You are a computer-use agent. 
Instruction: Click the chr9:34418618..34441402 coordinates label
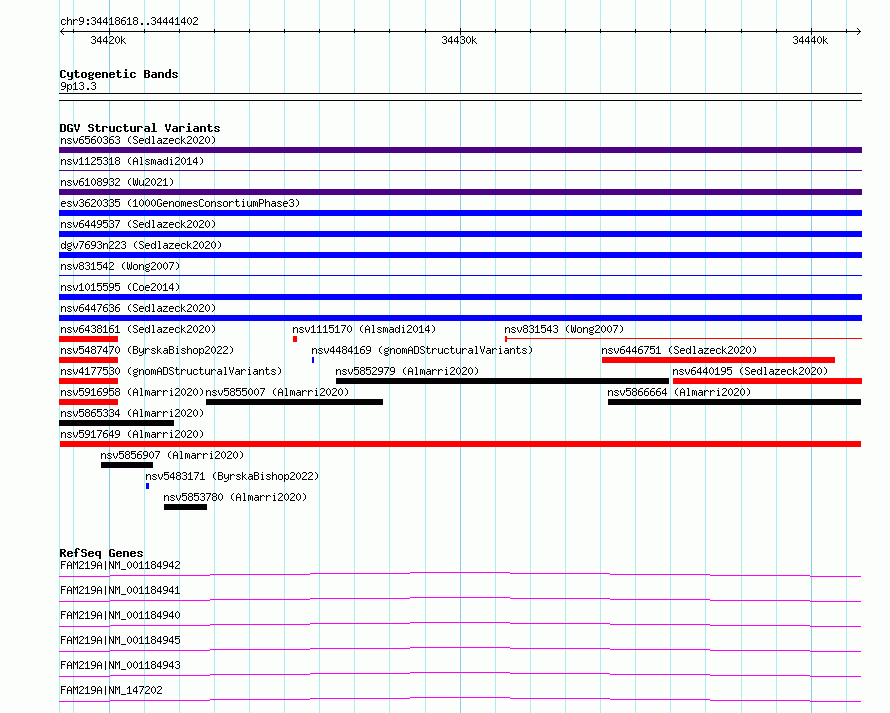pyautogui.click(x=129, y=22)
